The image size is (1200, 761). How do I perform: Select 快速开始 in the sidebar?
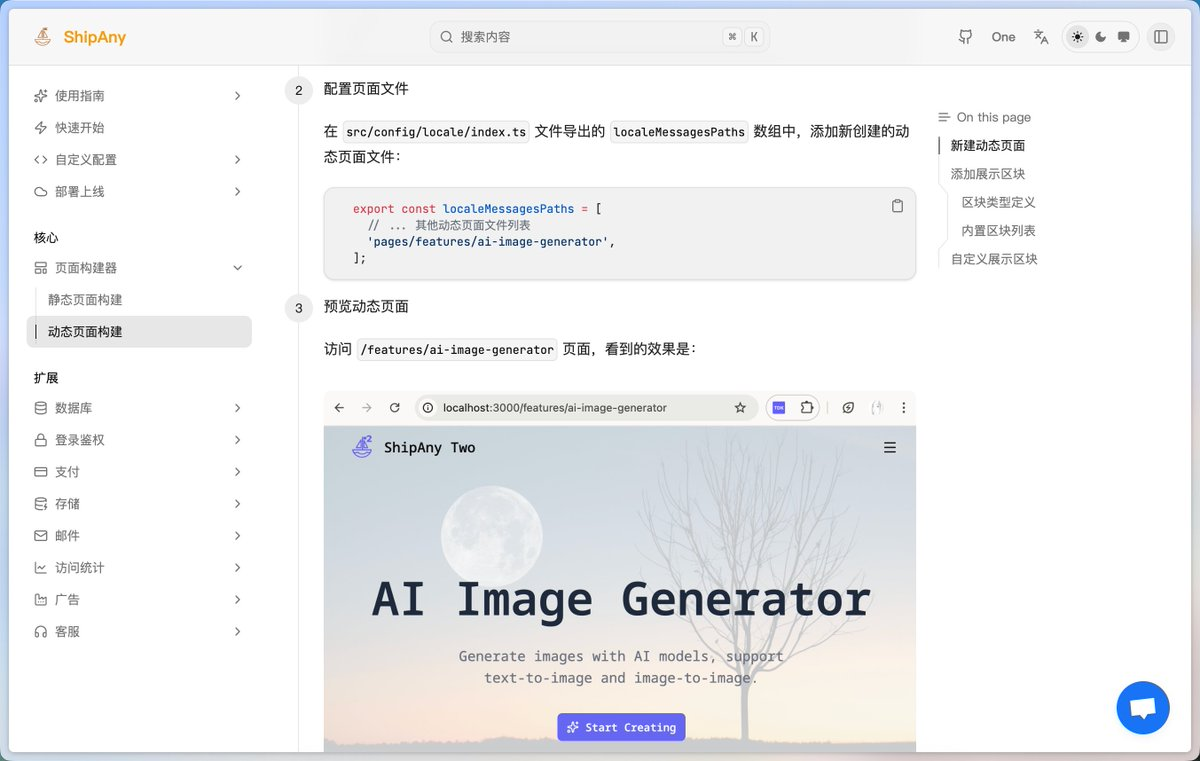[x=79, y=128]
